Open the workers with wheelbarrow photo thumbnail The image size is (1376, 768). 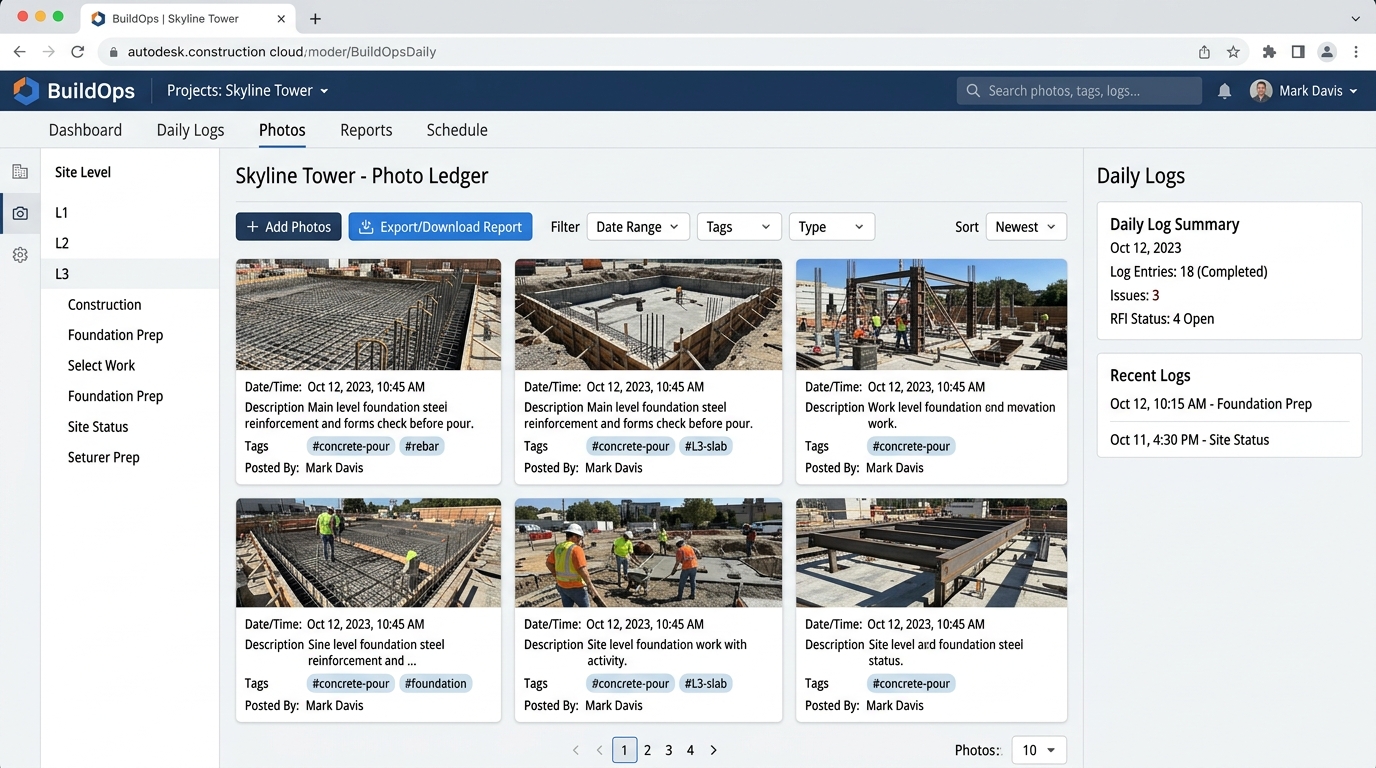pyautogui.click(x=648, y=553)
